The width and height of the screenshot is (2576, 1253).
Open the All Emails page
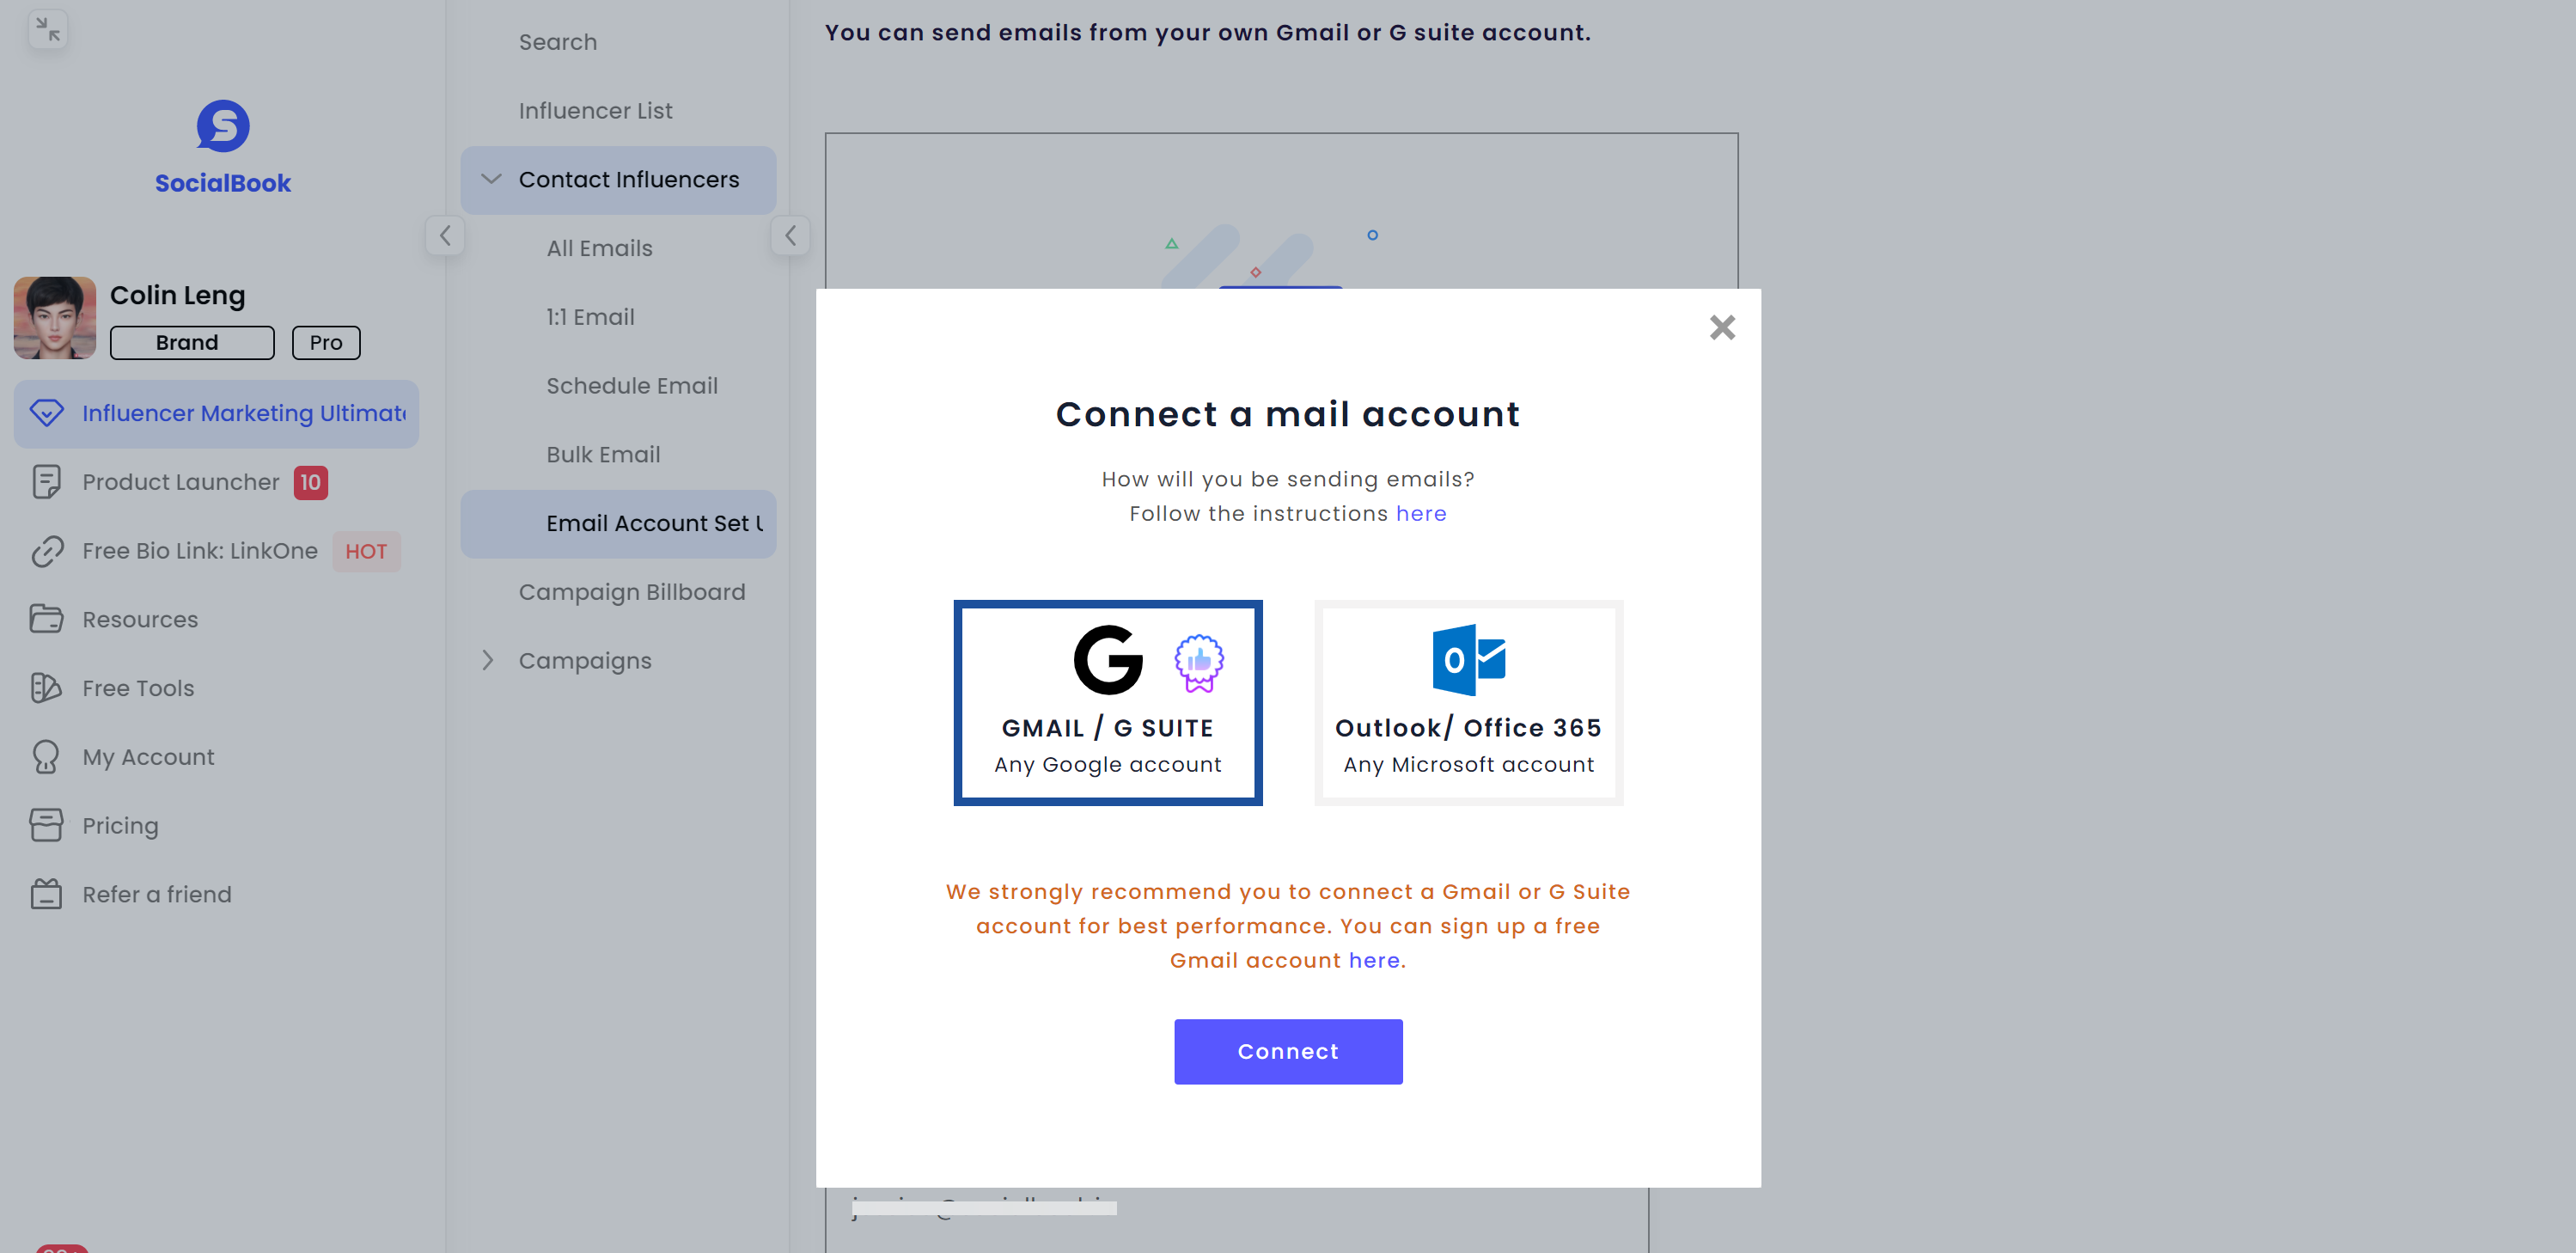pos(599,247)
